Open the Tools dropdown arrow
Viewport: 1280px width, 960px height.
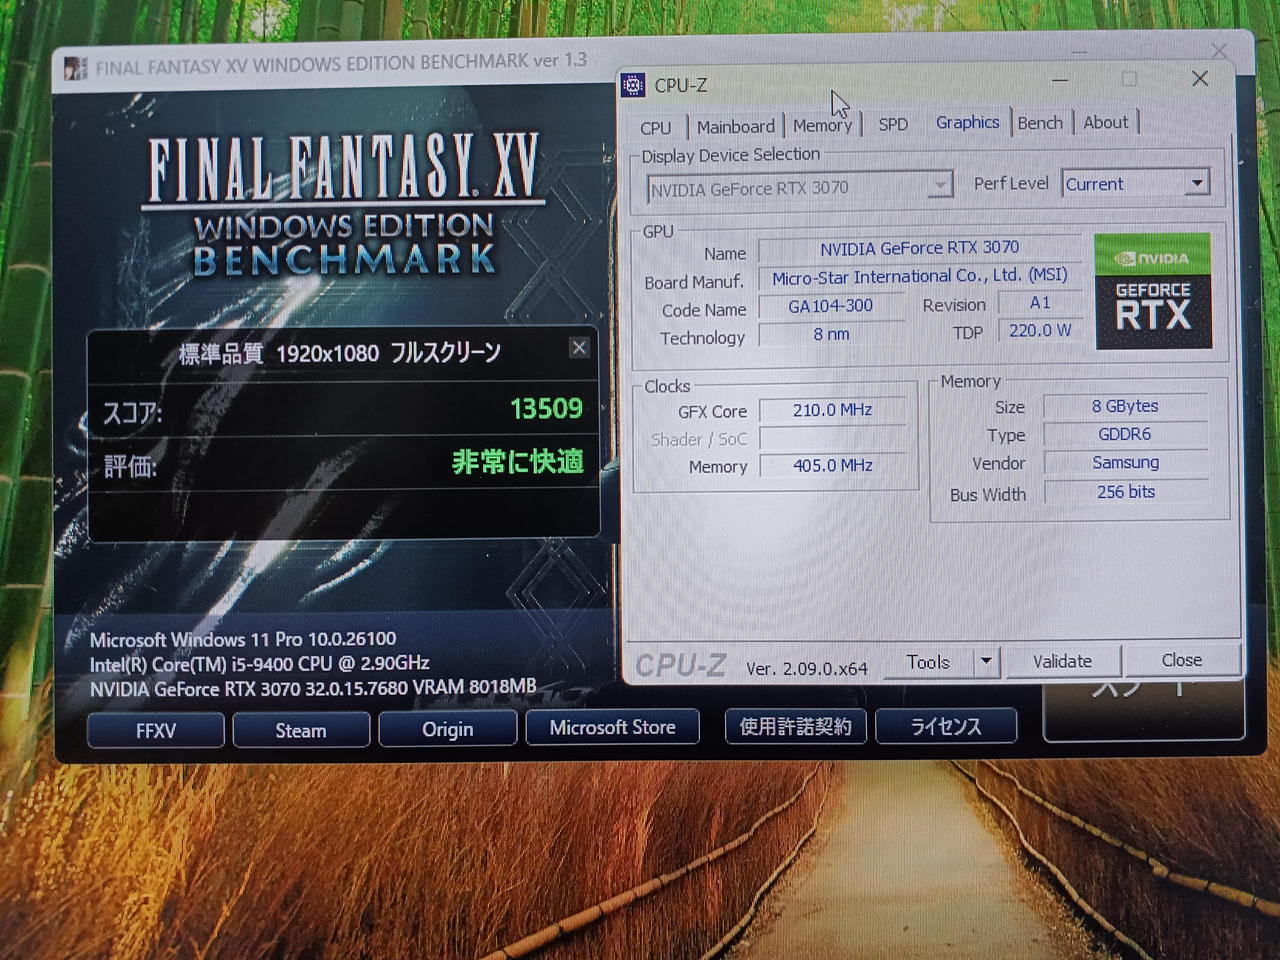986,661
